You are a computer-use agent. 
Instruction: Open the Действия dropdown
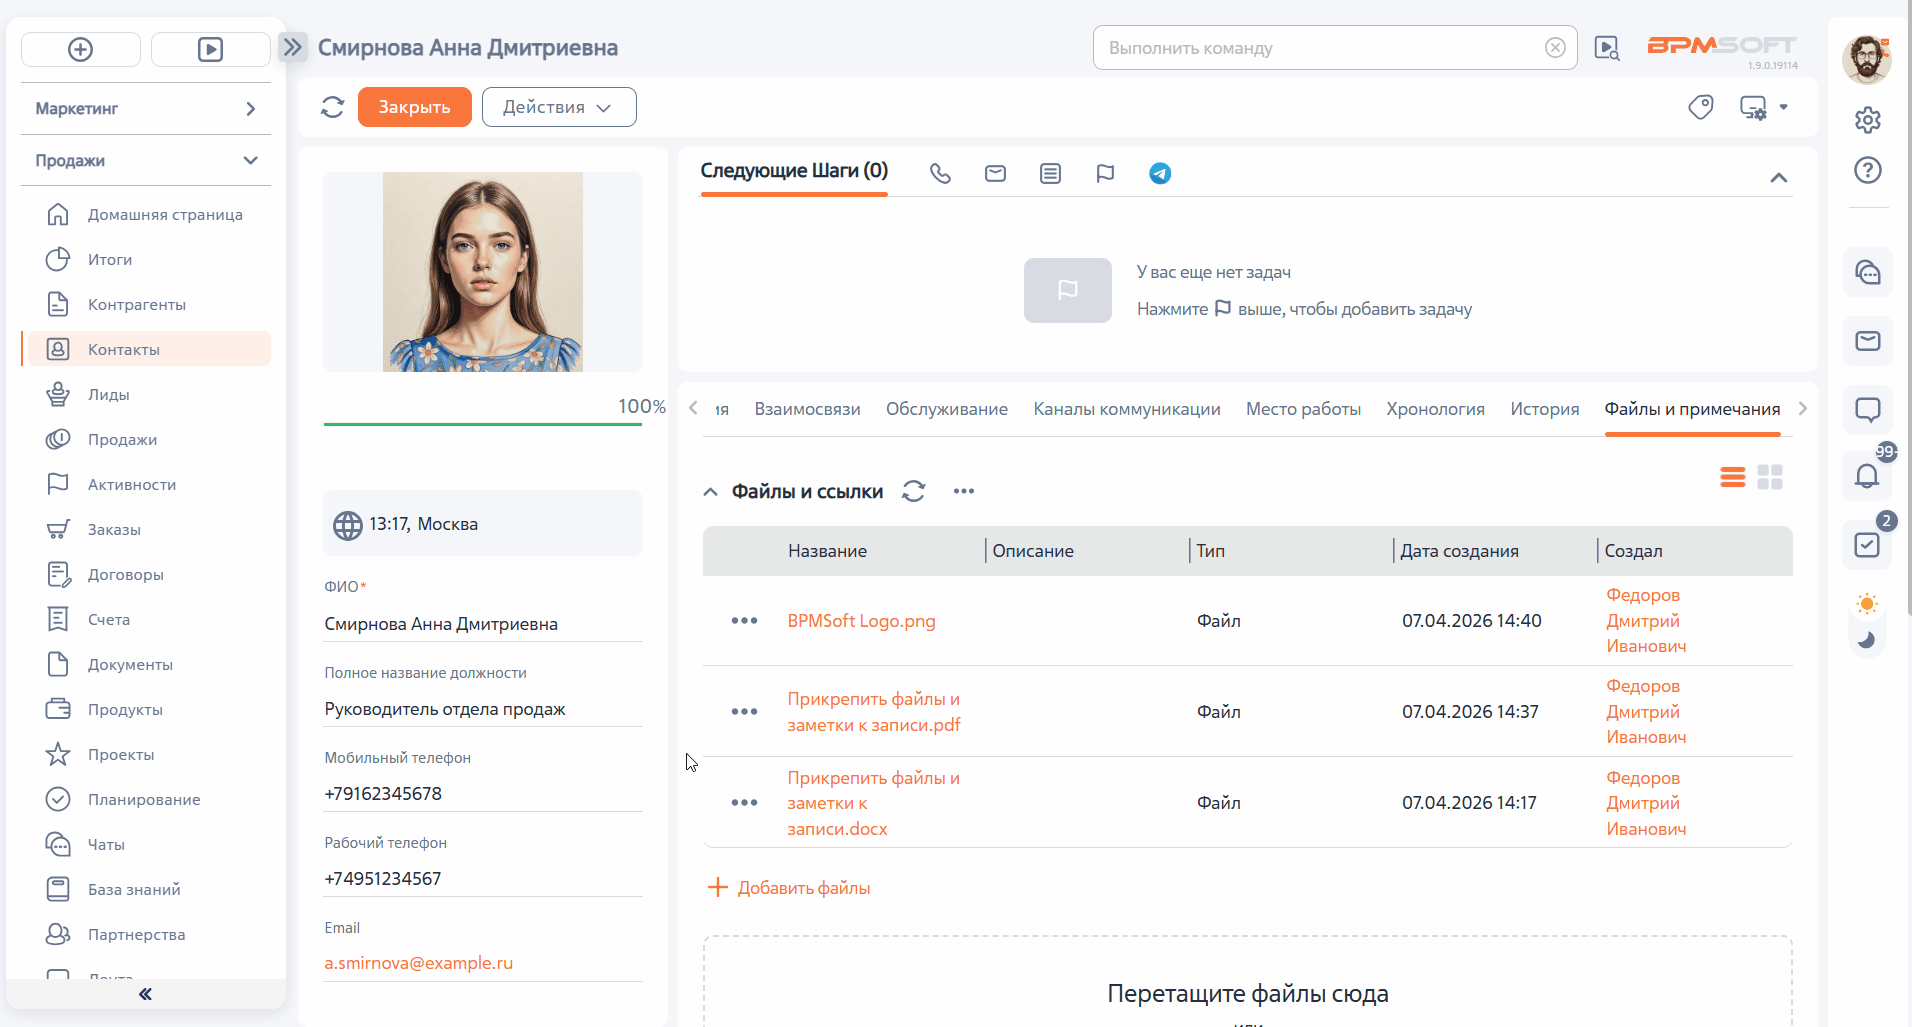[558, 107]
